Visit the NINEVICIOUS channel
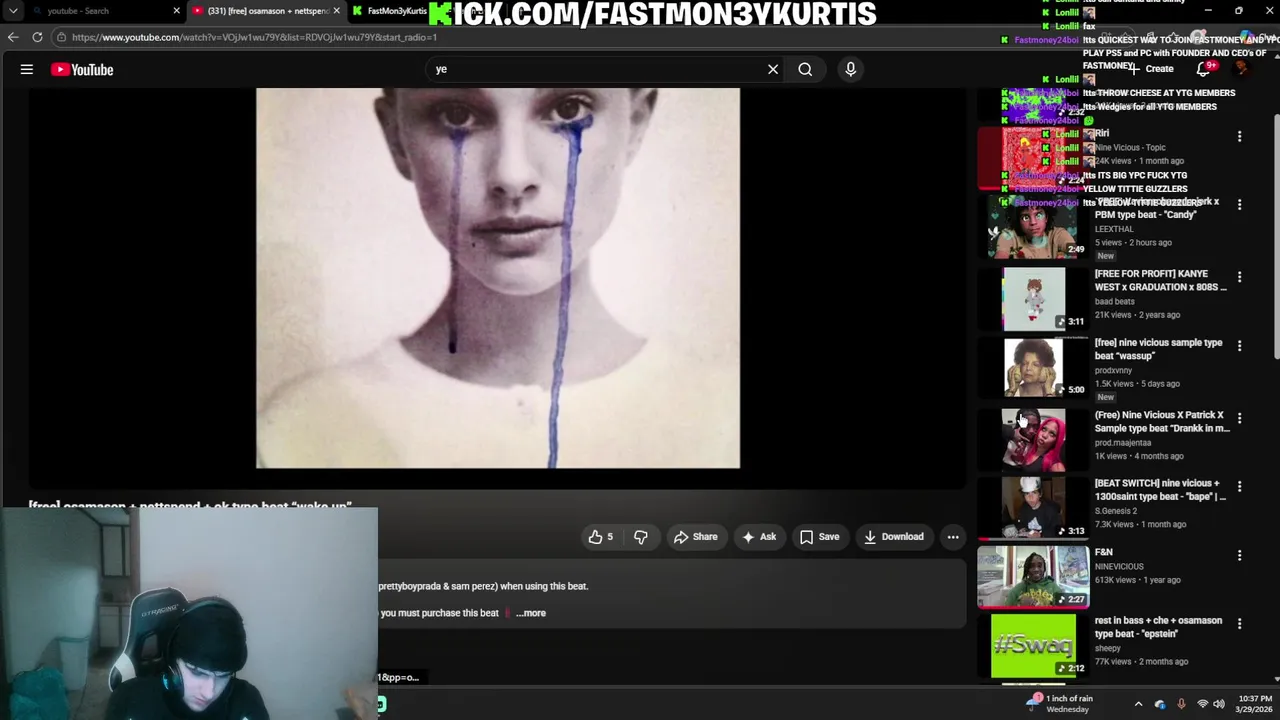 pyautogui.click(x=1119, y=566)
